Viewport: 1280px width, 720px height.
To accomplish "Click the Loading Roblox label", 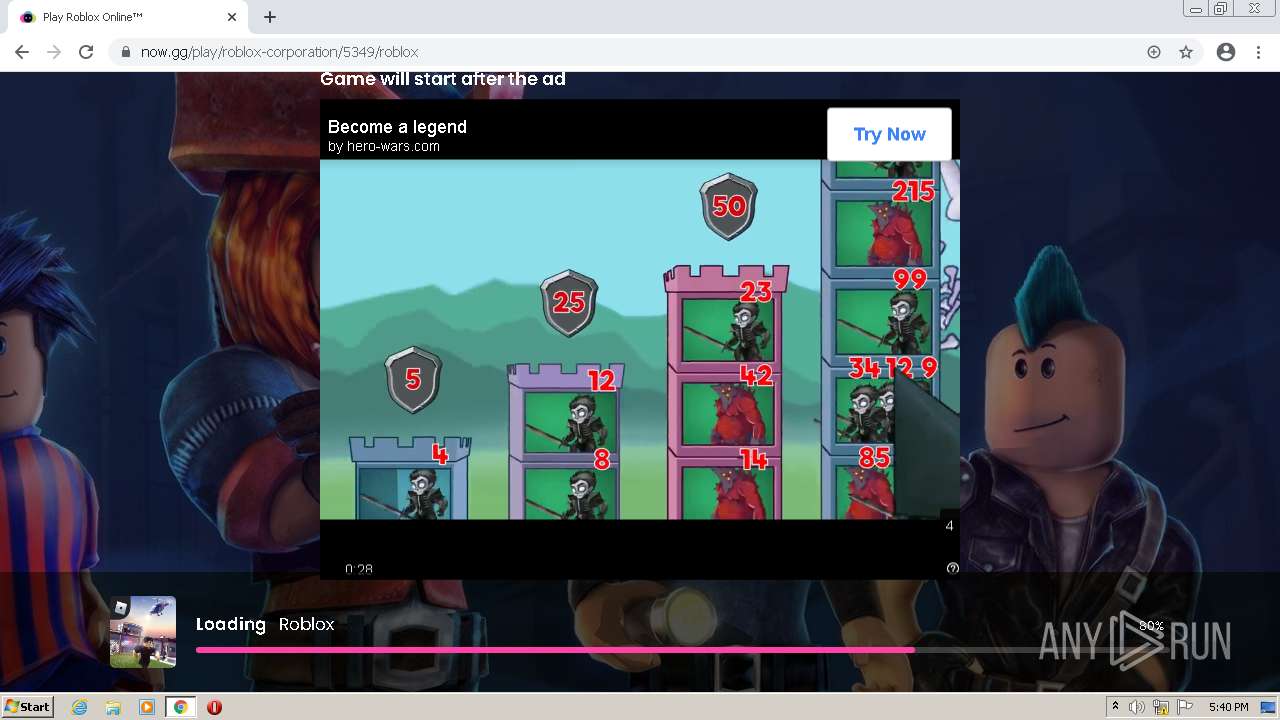I will (265, 624).
